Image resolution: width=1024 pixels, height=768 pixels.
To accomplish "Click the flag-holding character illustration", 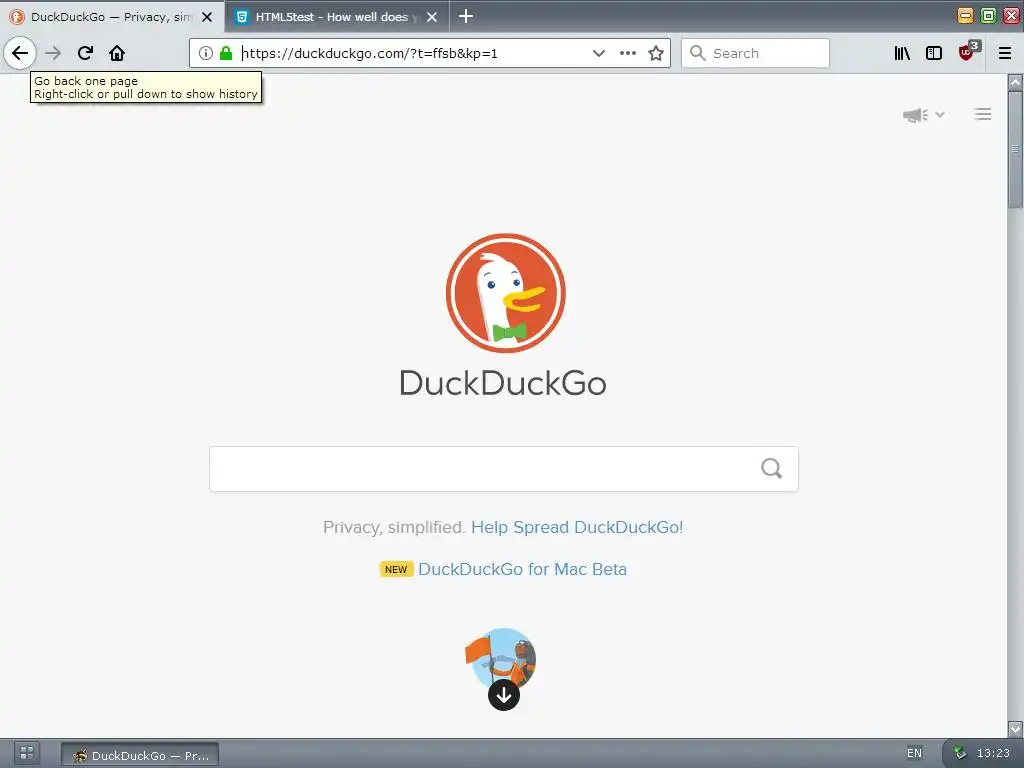I will click(x=501, y=656).
